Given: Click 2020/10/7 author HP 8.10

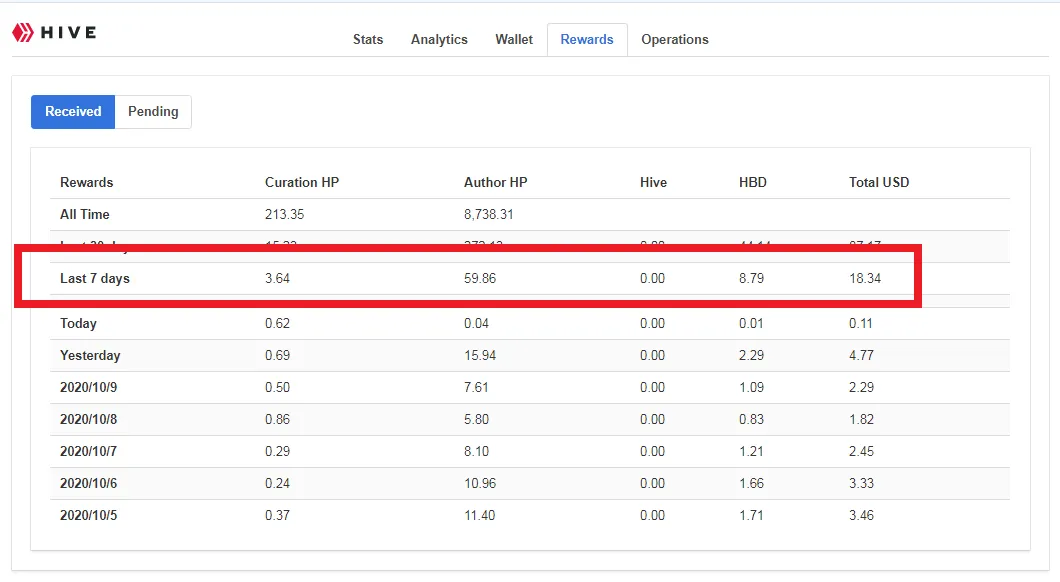Looking at the screenshot, I should point(476,452).
